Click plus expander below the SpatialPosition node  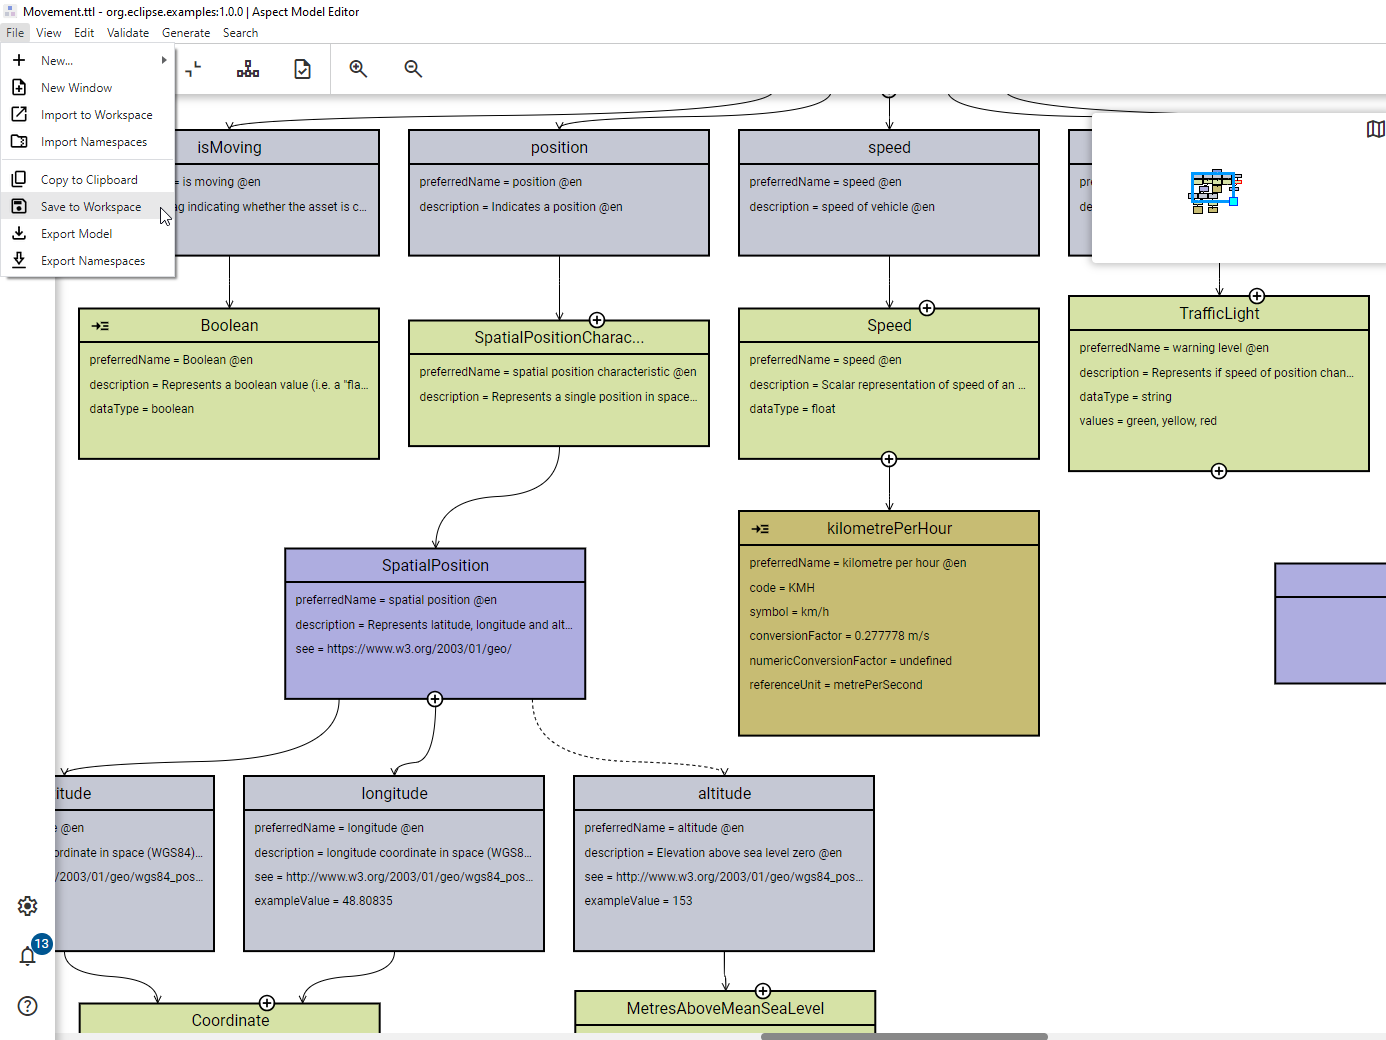coord(435,699)
